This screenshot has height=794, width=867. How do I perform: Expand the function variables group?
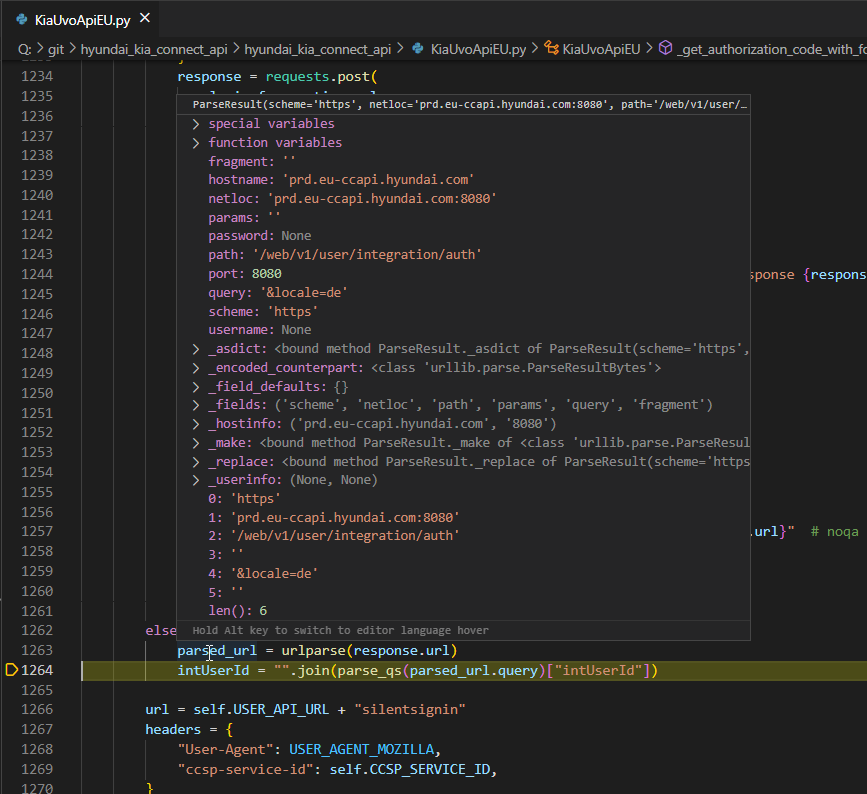pos(198,141)
